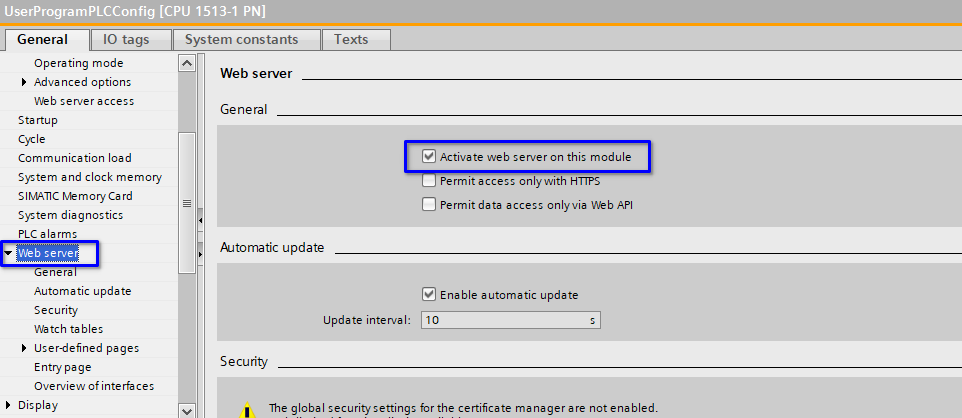The image size is (962, 418).
Task: Expand the User-defined pages node
Action: pos(24,348)
